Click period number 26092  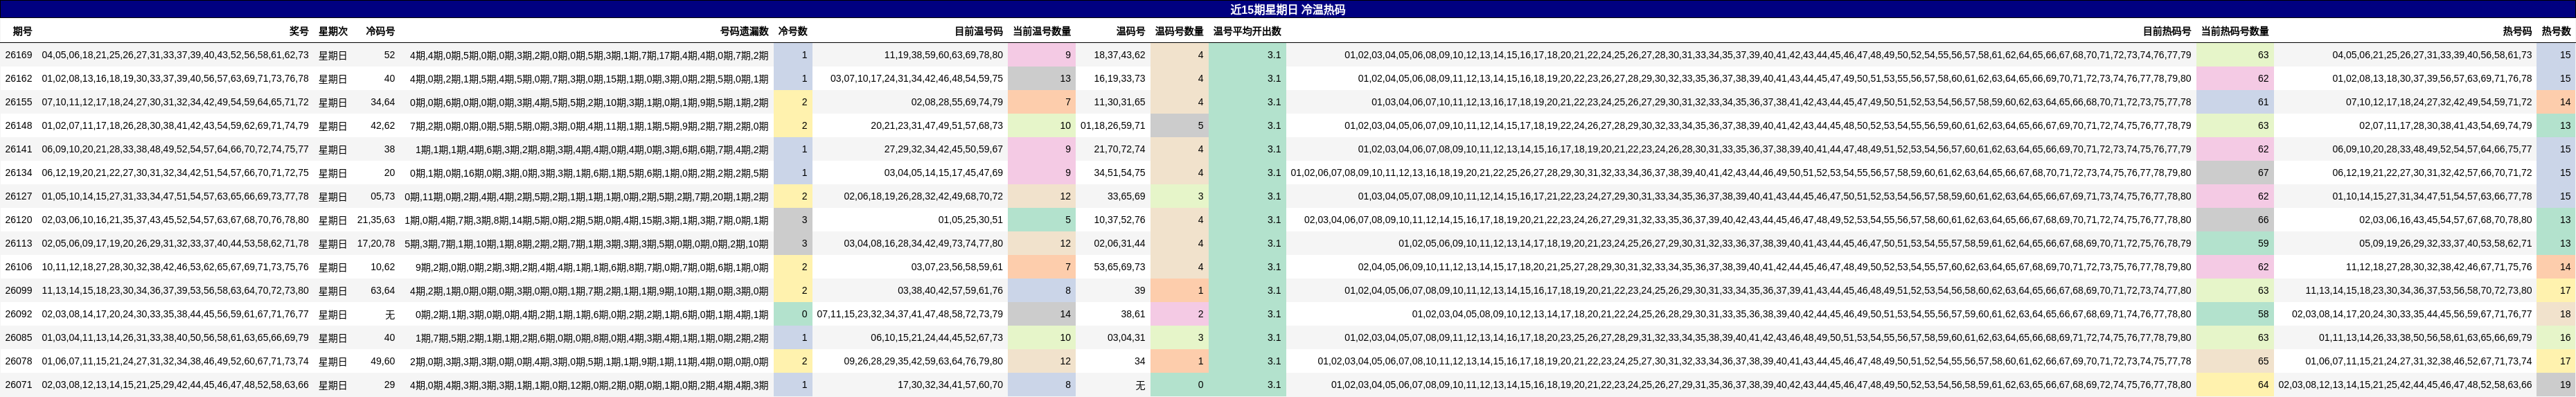point(18,314)
